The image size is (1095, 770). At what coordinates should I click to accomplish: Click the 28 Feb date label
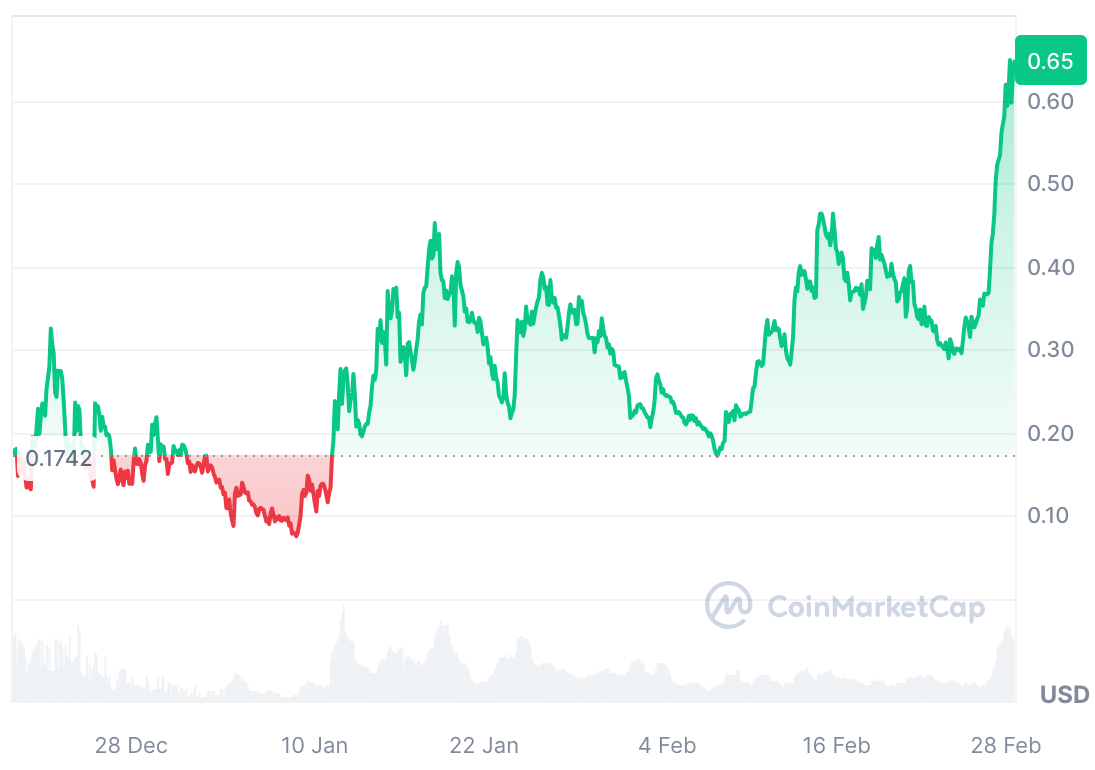[1006, 745]
